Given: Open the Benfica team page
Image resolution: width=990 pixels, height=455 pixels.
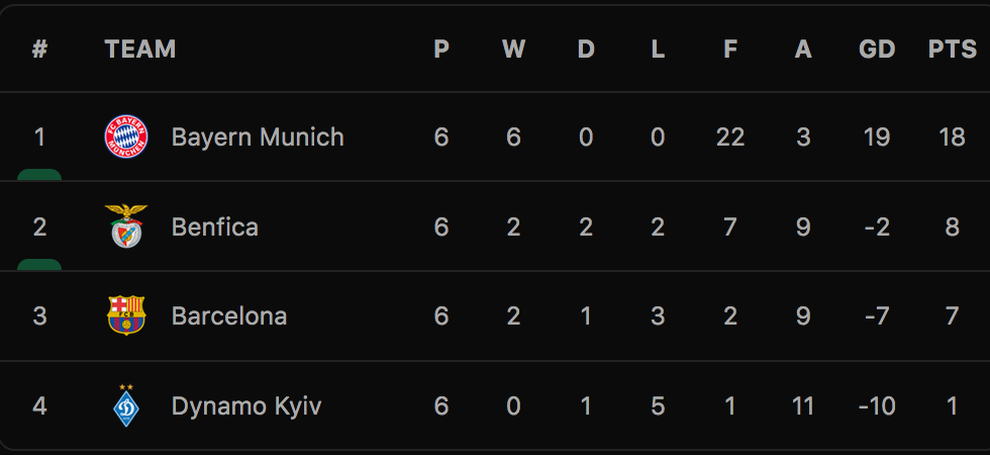Looking at the screenshot, I should click(215, 227).
